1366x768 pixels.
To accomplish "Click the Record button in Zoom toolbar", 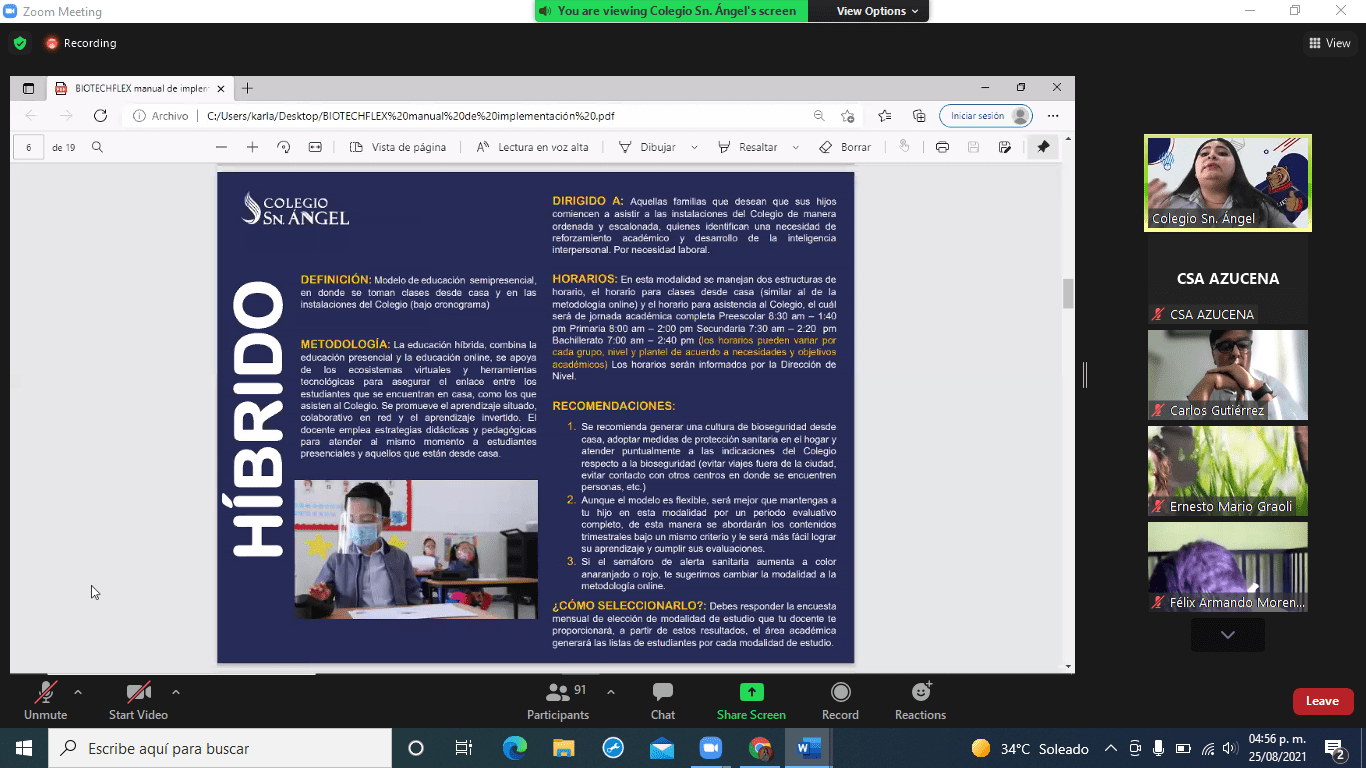I will tap(840, 700).
